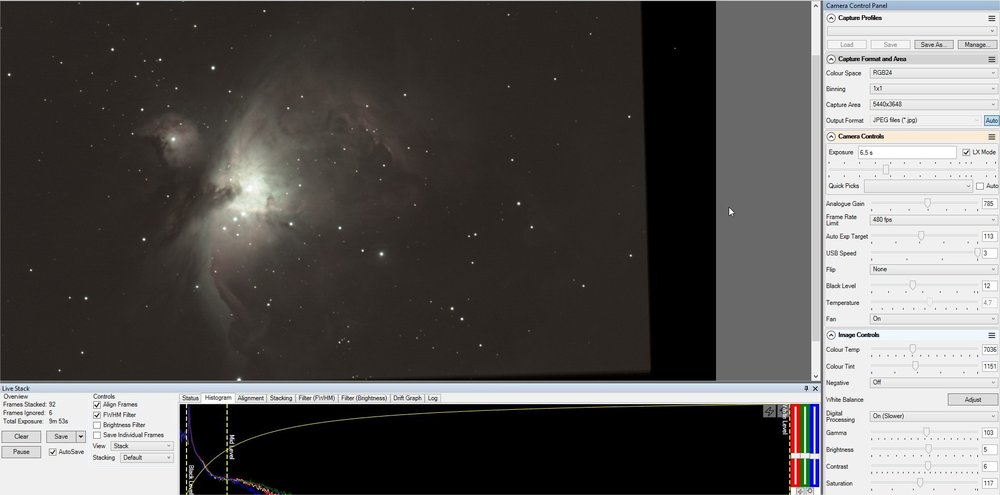Toggle the LX Mode checkbox
This screenshot has height=495, width=1000.
[966, 152]
